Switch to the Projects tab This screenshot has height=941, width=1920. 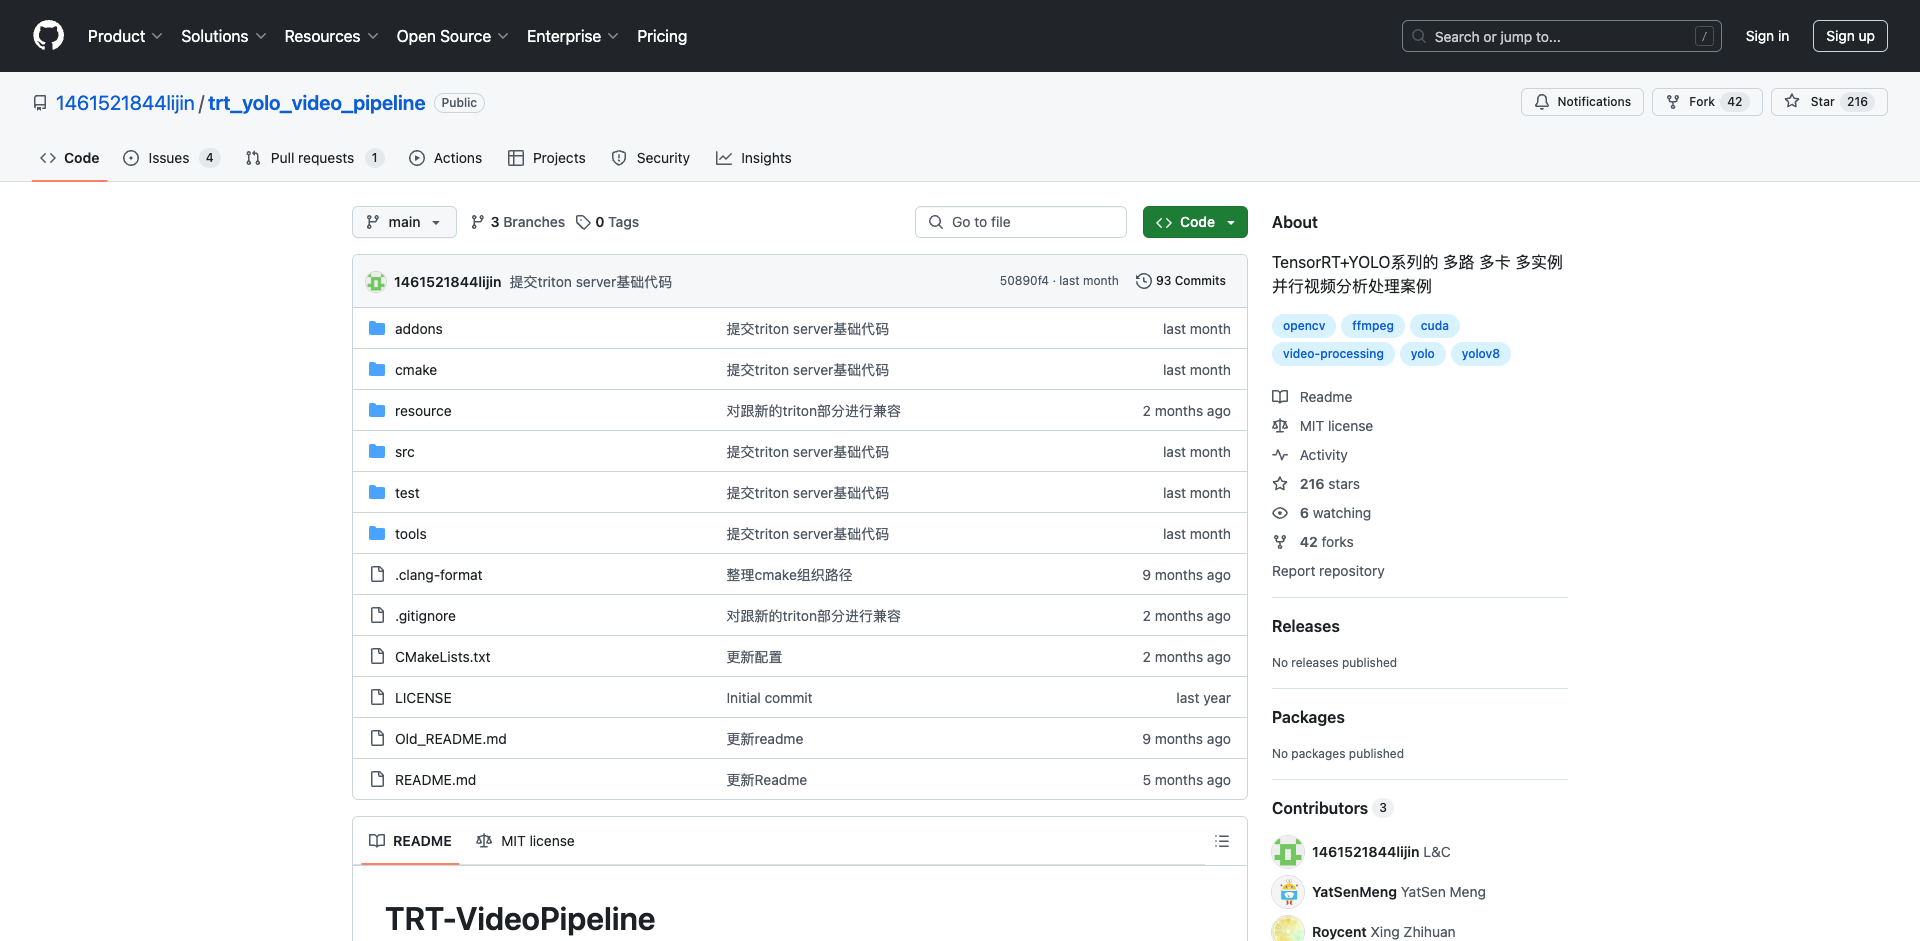click(547, 158)
